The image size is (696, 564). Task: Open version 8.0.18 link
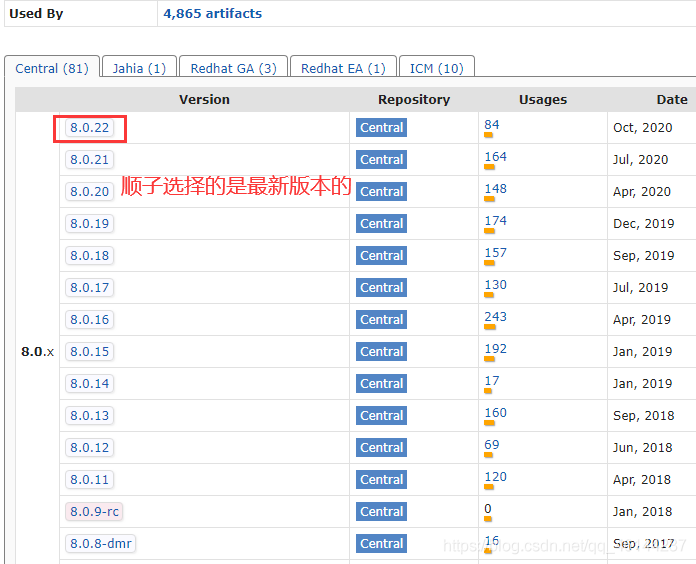[89, 256]
